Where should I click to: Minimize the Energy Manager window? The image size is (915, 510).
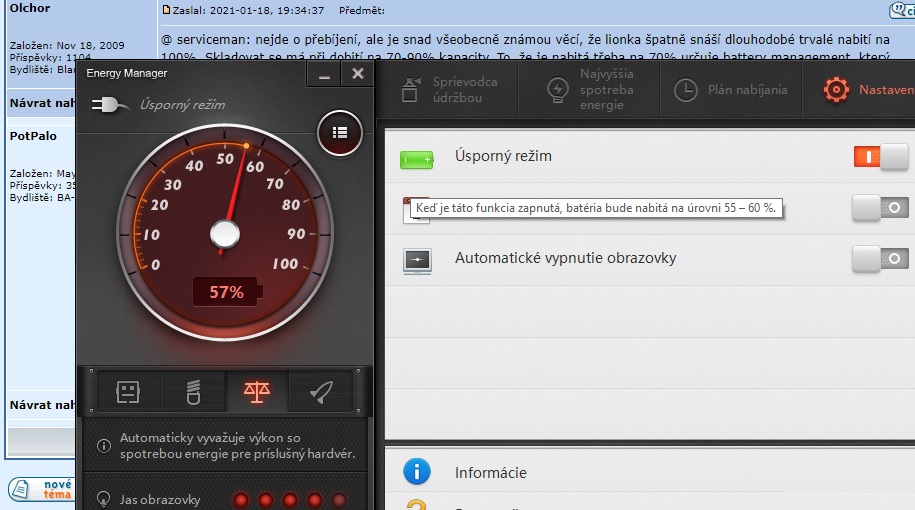(324, 74)
